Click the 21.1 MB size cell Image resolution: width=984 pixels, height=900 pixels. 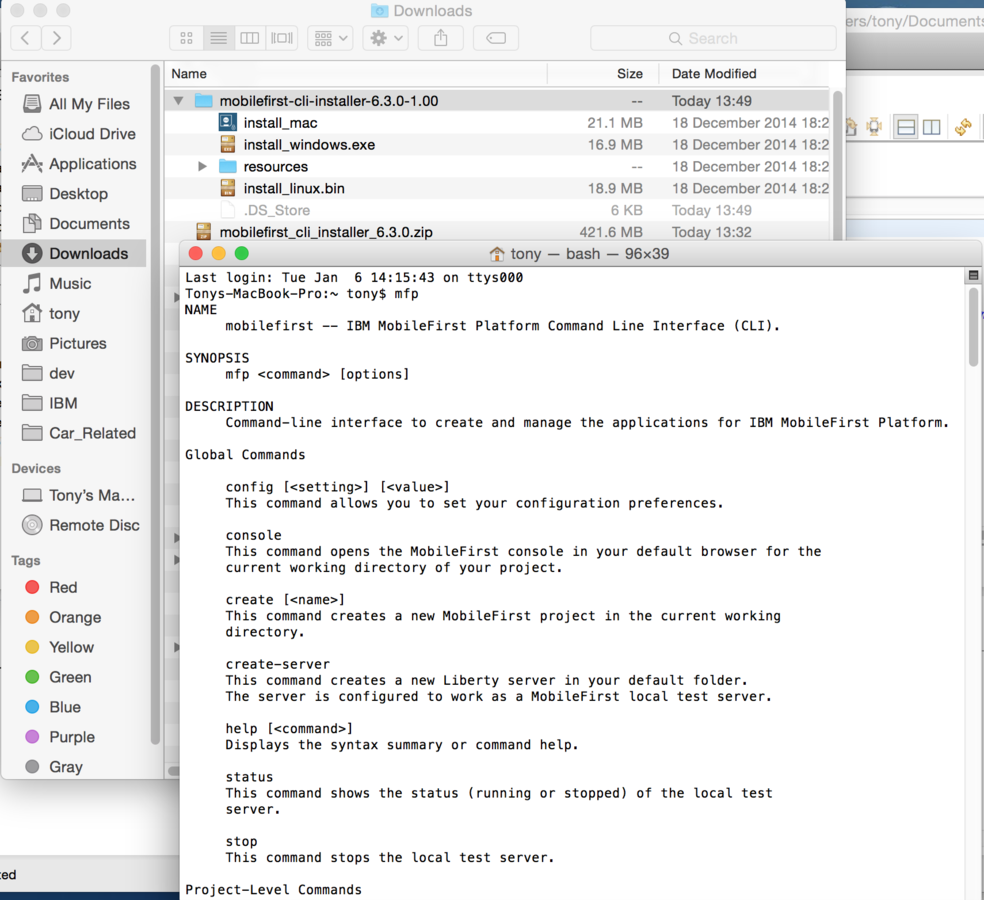[615, 123]
